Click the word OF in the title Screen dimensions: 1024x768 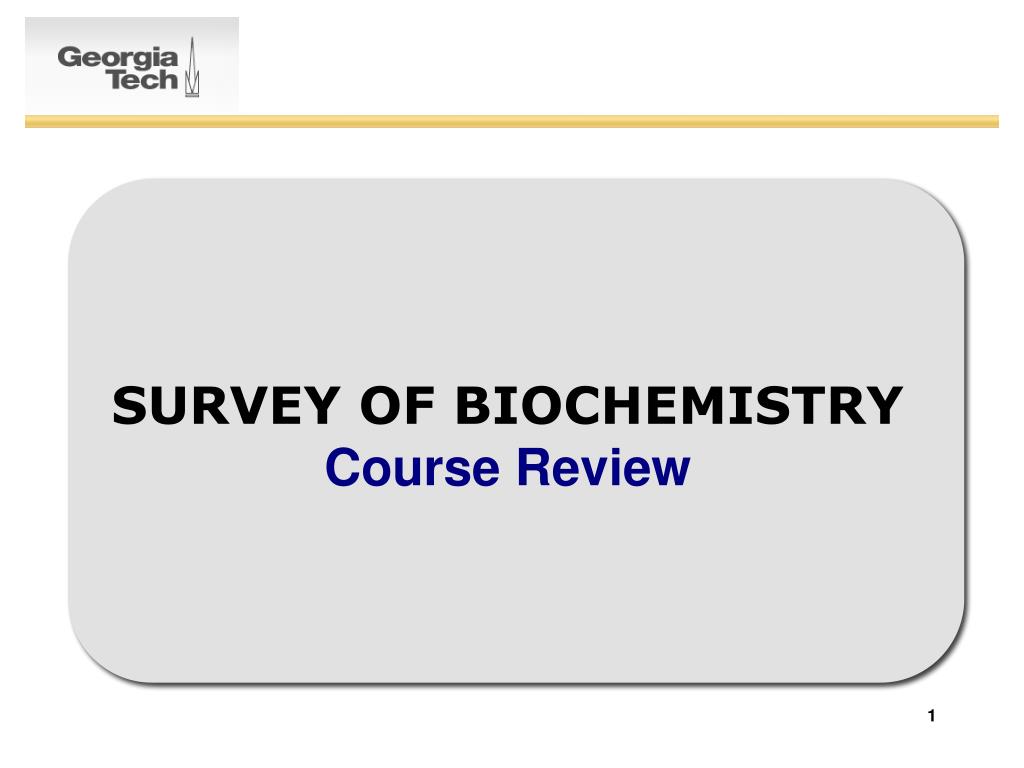(x=397, y=406)
